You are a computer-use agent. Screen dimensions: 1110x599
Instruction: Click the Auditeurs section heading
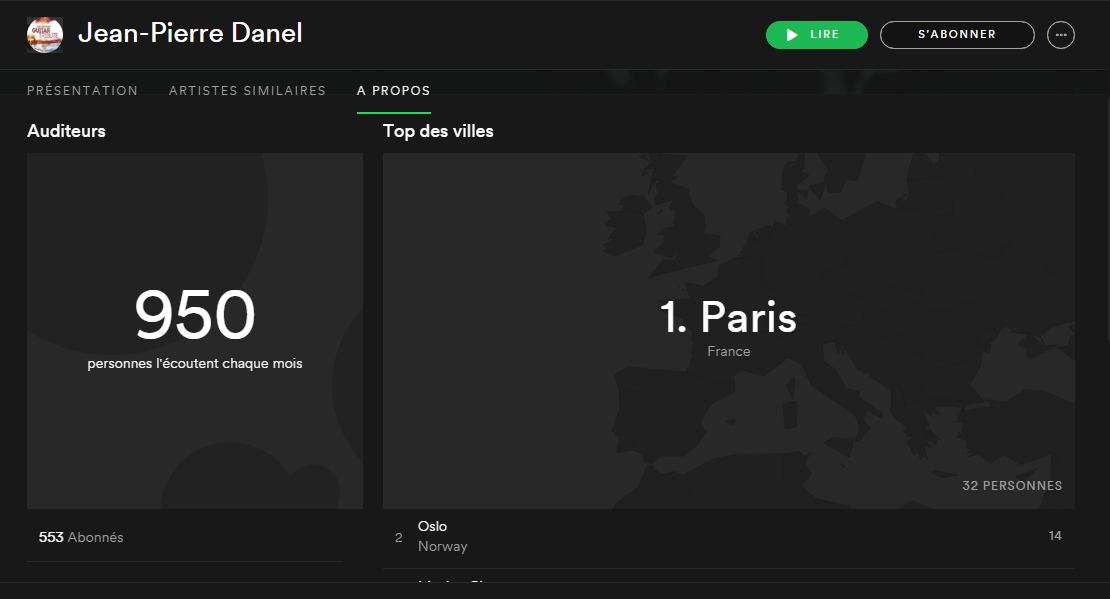tap(66, 131)
